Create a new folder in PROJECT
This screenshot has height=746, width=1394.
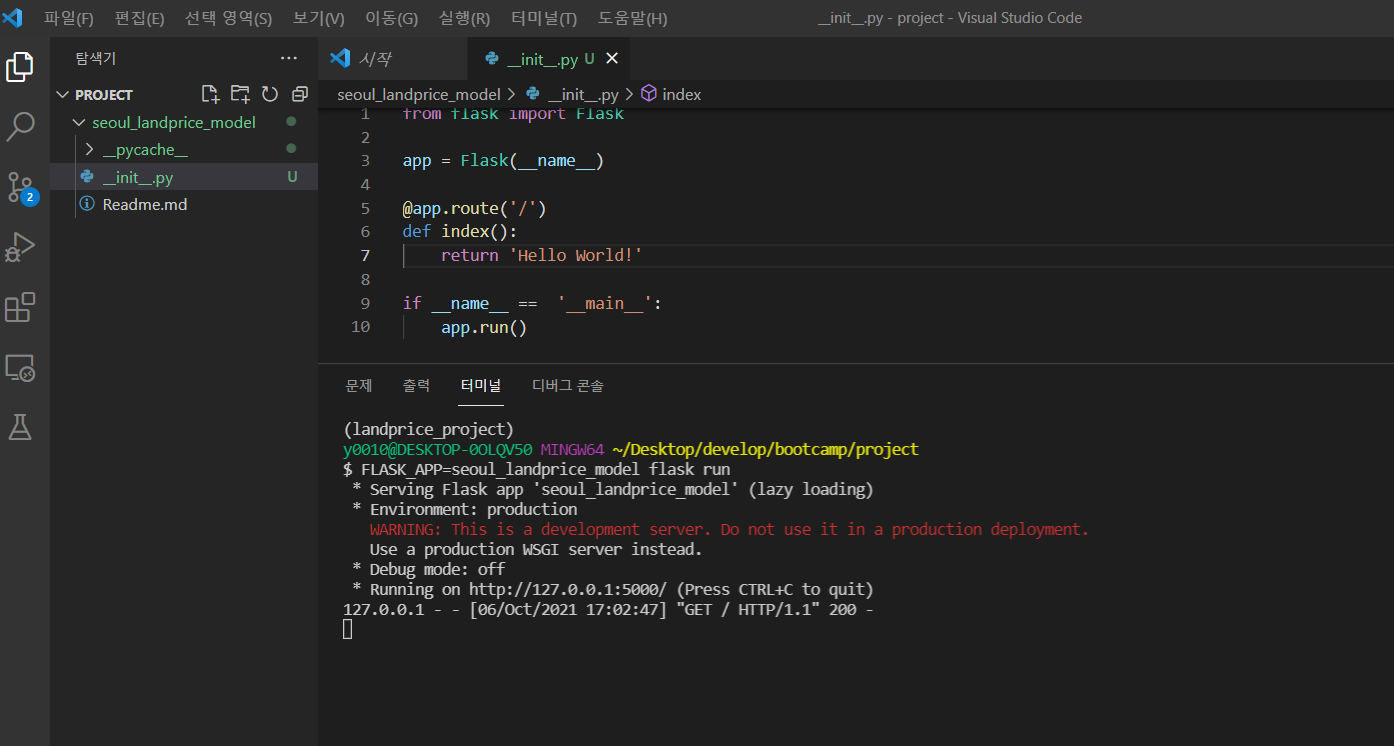pyautogui.click(x=240, y=94)
